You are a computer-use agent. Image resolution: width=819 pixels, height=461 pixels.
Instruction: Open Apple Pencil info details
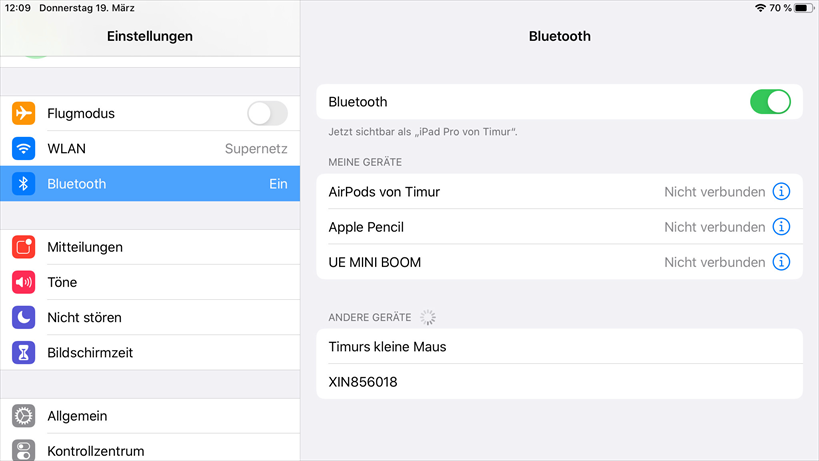click(781, 227)
